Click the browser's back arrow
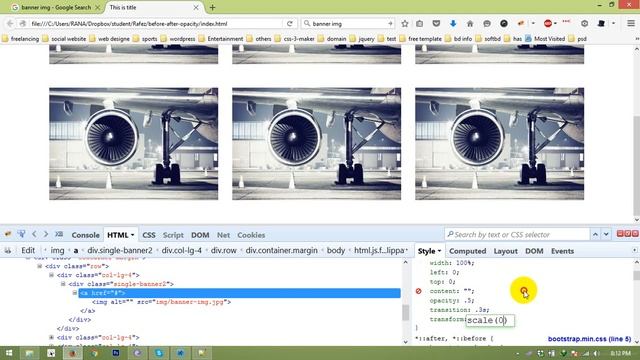640x360 pixels. [10, 24]
